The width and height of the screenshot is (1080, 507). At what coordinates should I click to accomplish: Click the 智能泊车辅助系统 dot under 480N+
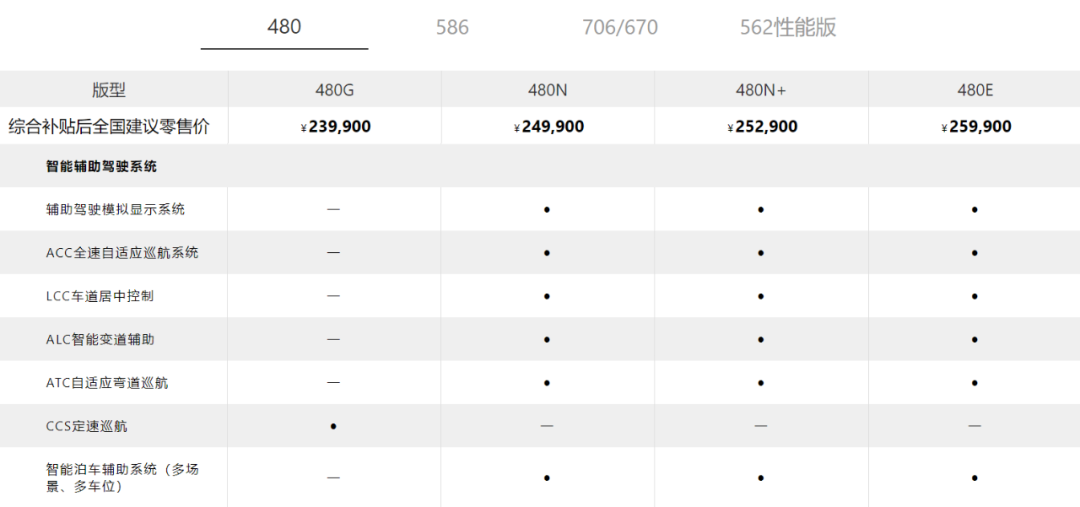(x=760, y=477)
